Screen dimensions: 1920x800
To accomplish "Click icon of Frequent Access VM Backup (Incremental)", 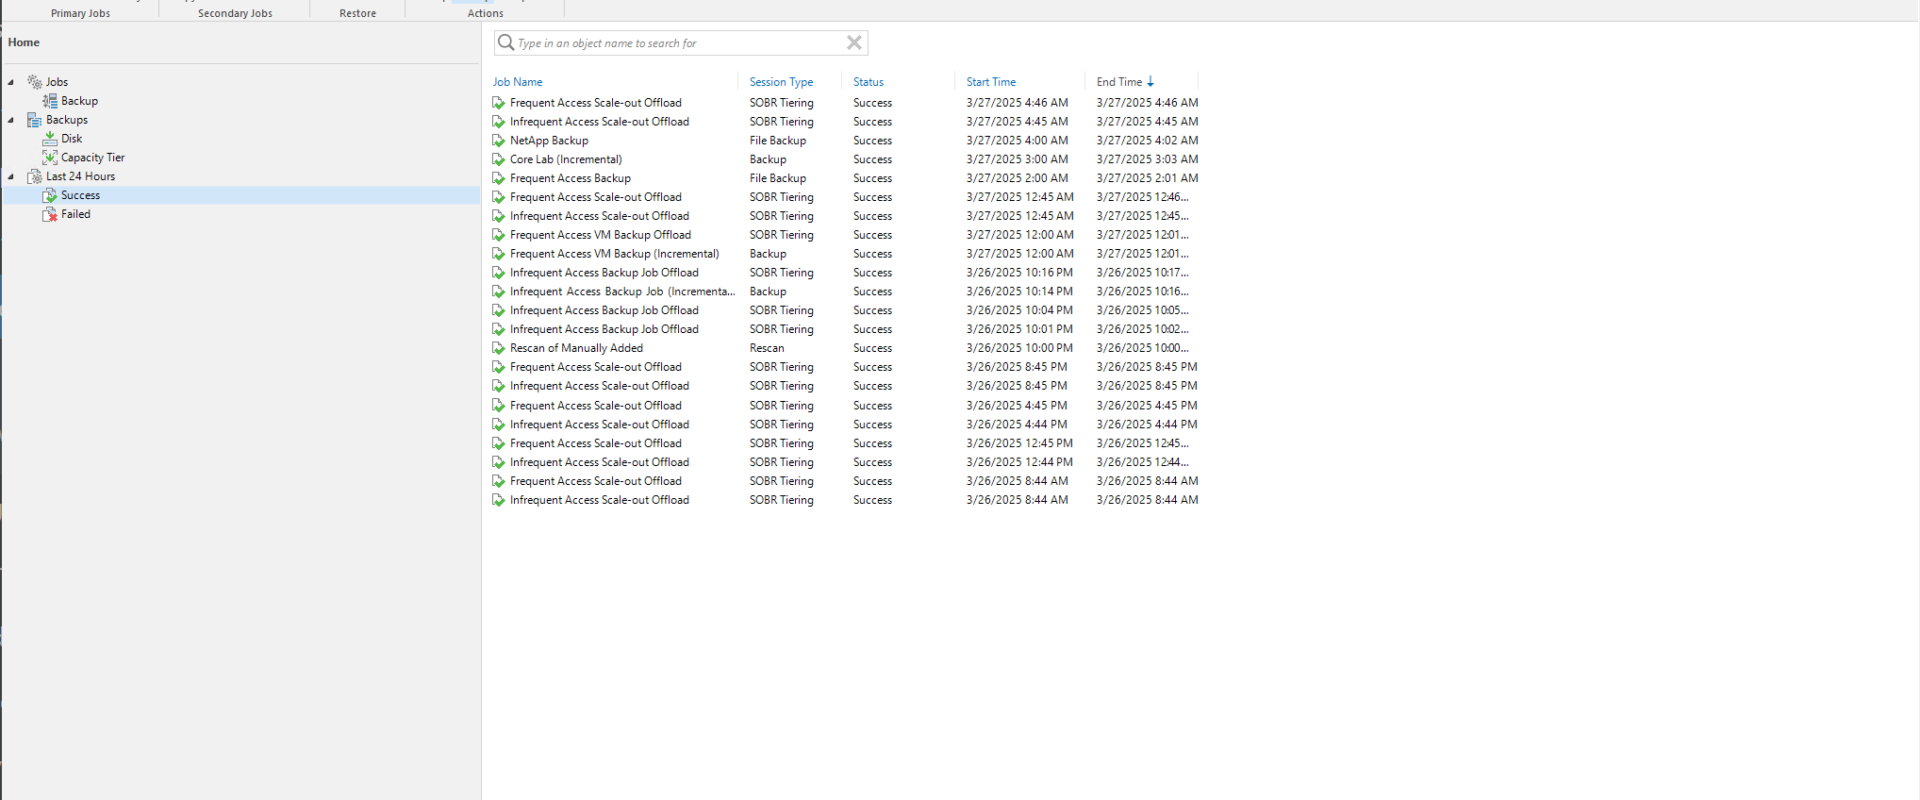I will [x=498, y=255].
